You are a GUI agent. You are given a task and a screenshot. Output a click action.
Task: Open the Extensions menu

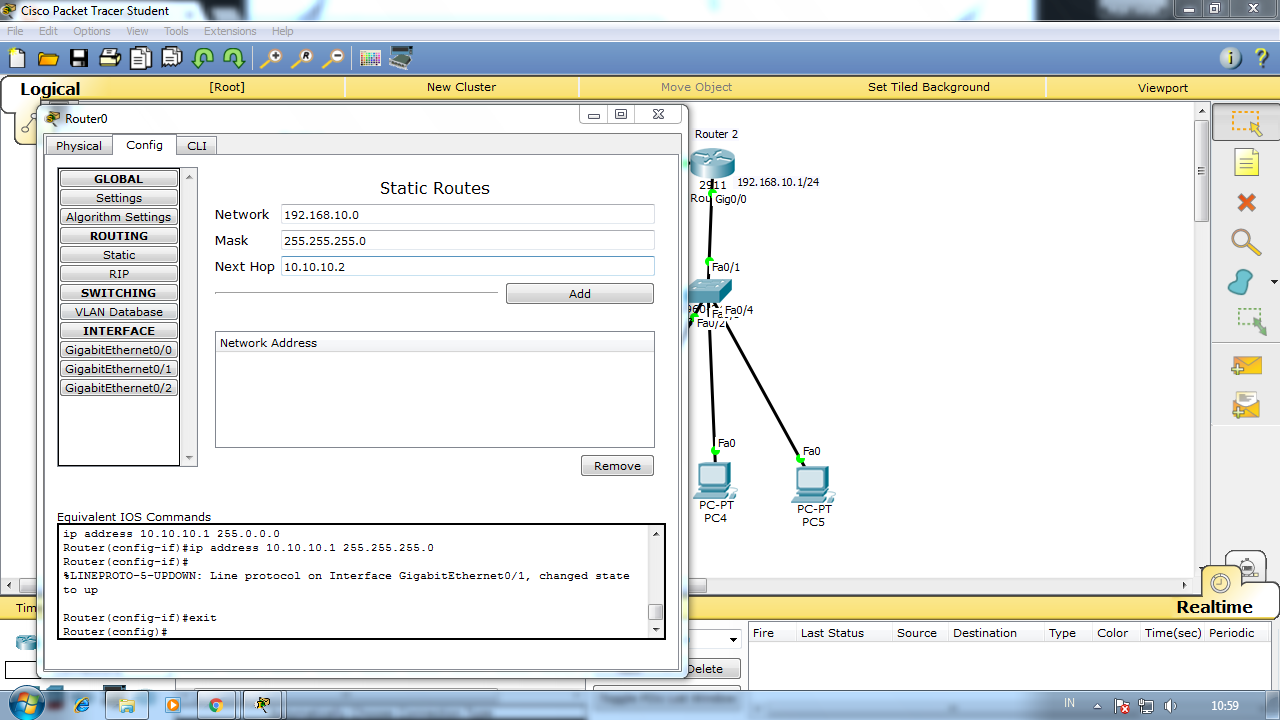230,31
